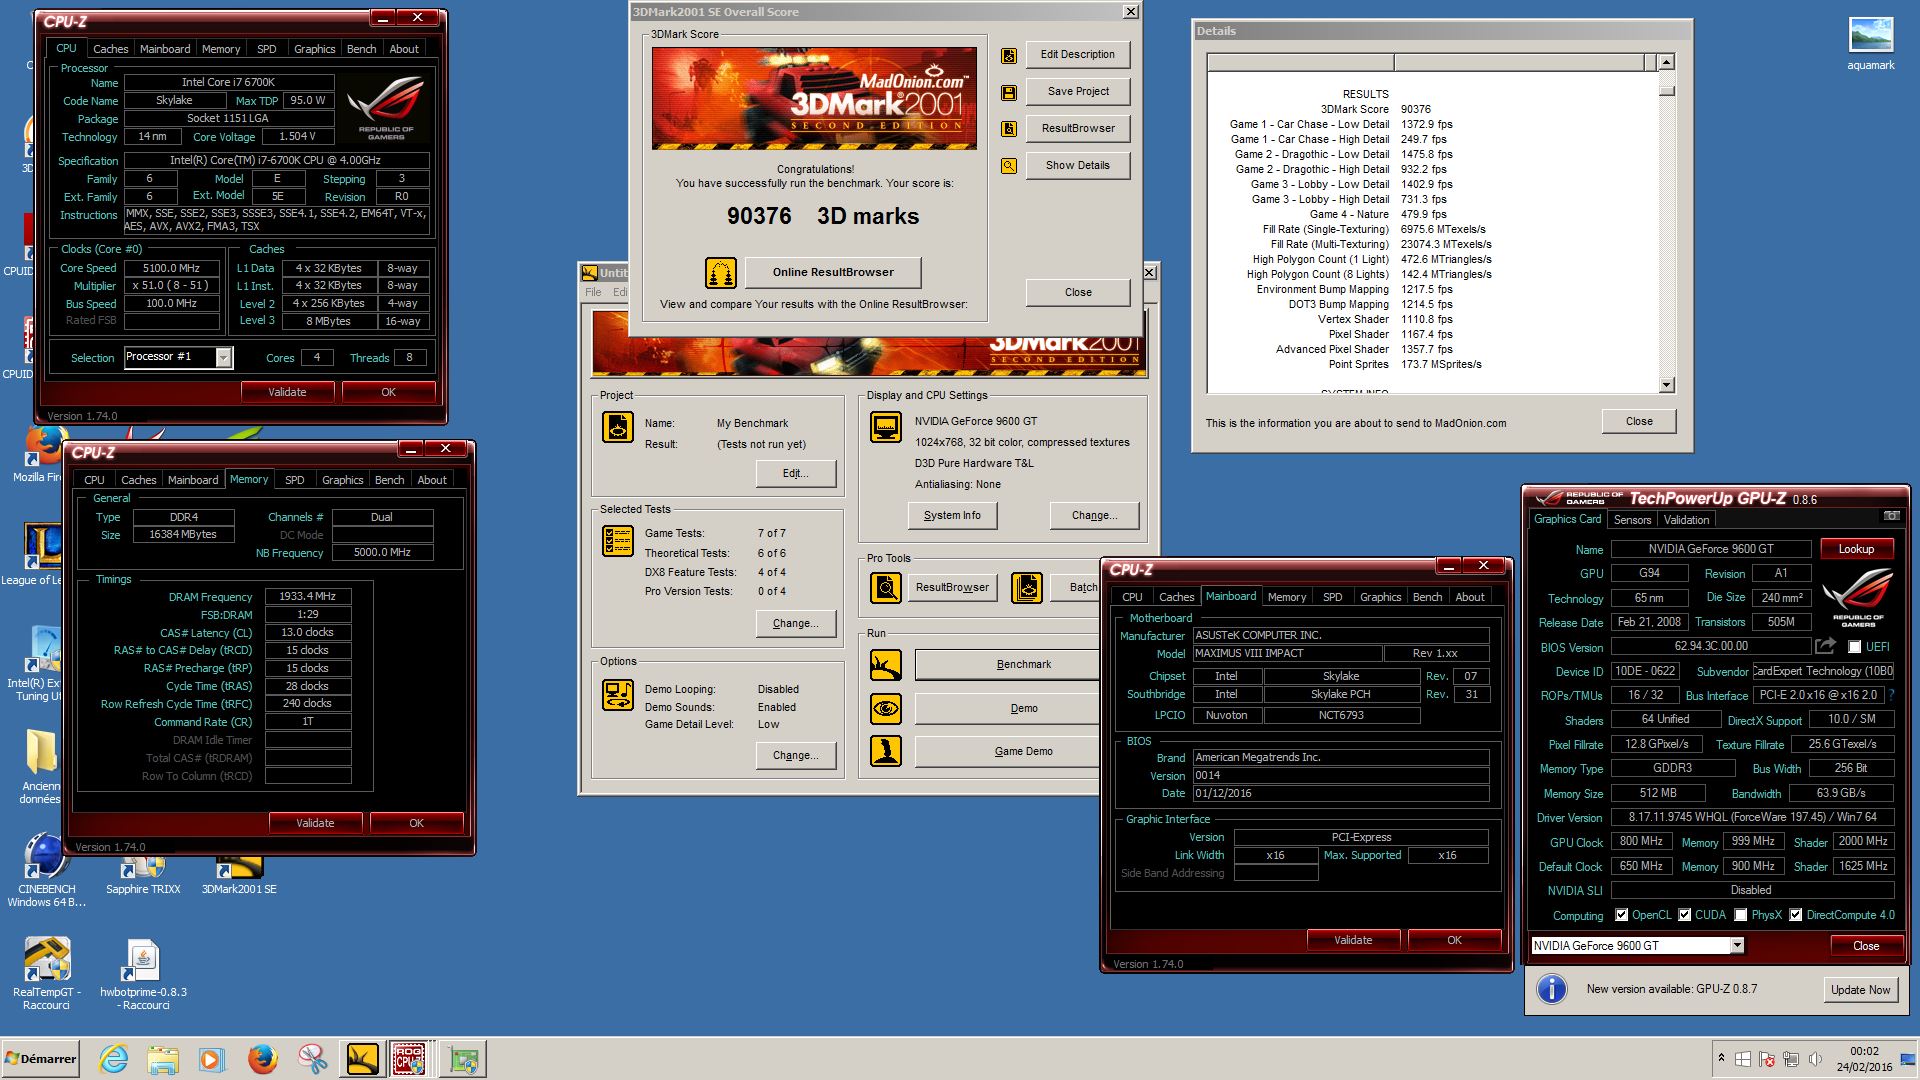Click the Display and CPU Settings monitor icon
The width and height of the screenshot is (1920, 1080).
coord(886,427)
